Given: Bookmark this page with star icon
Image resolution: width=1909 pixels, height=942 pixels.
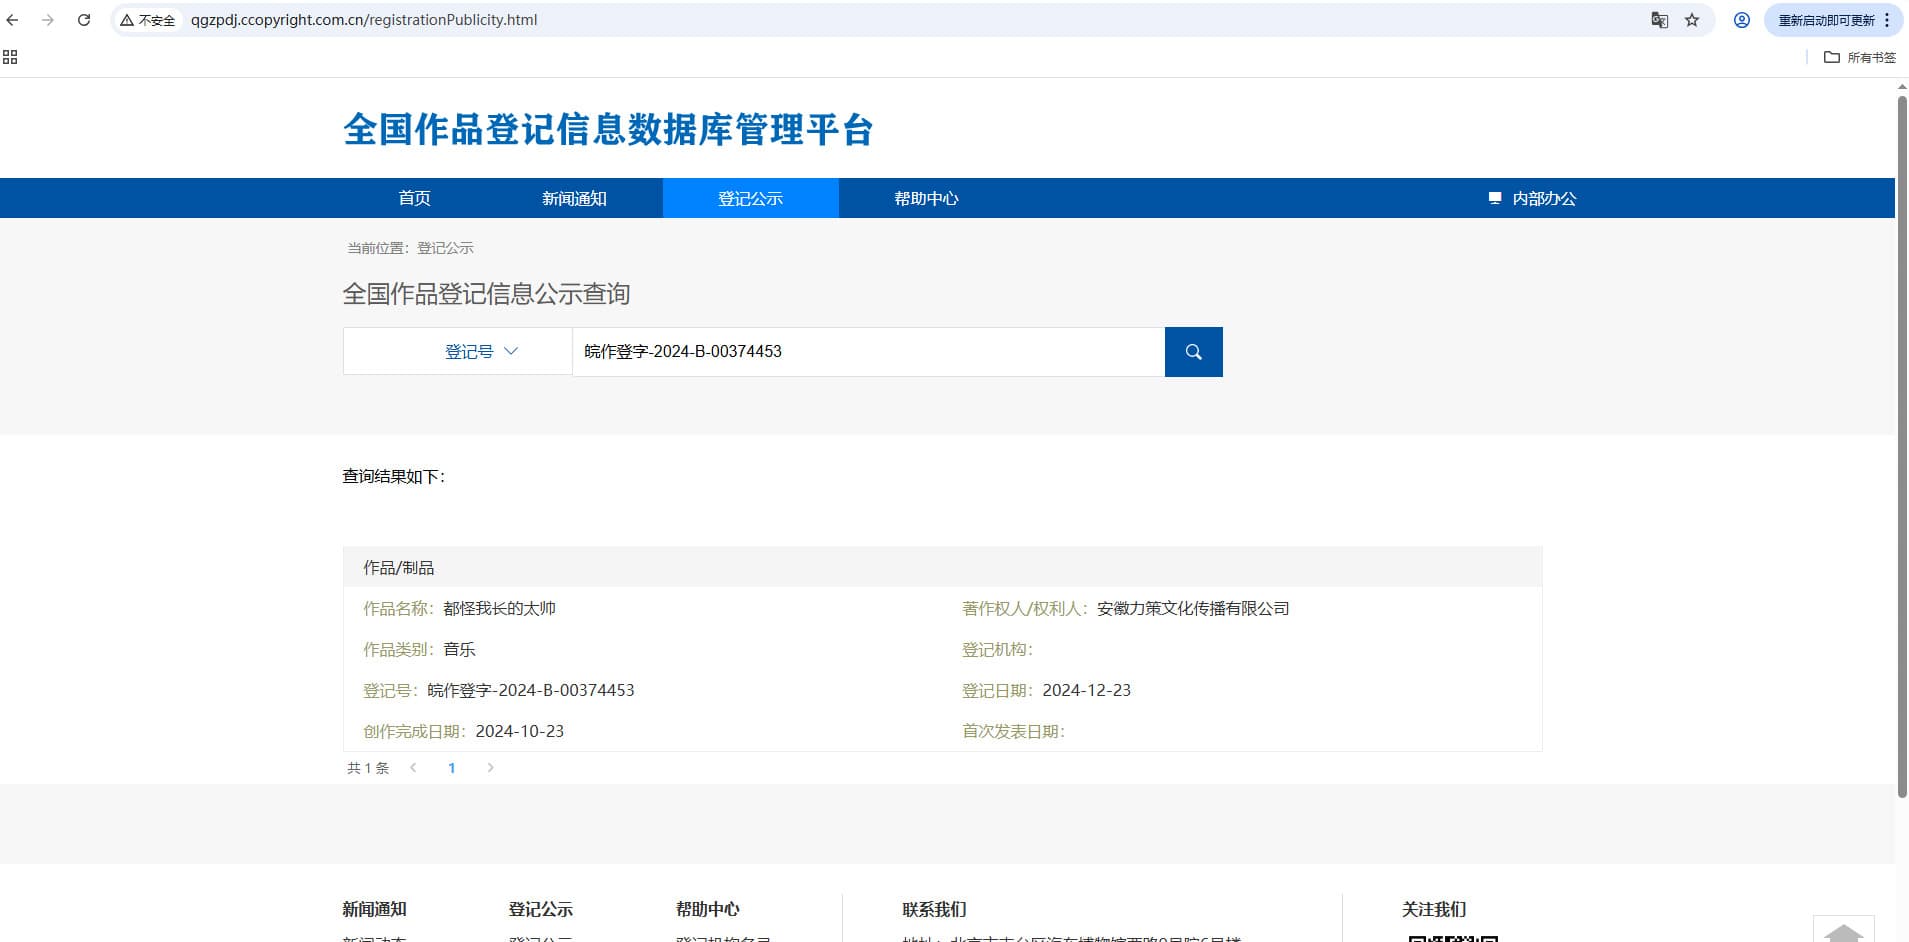Looking at the screenshot, I should (1692, 20).
